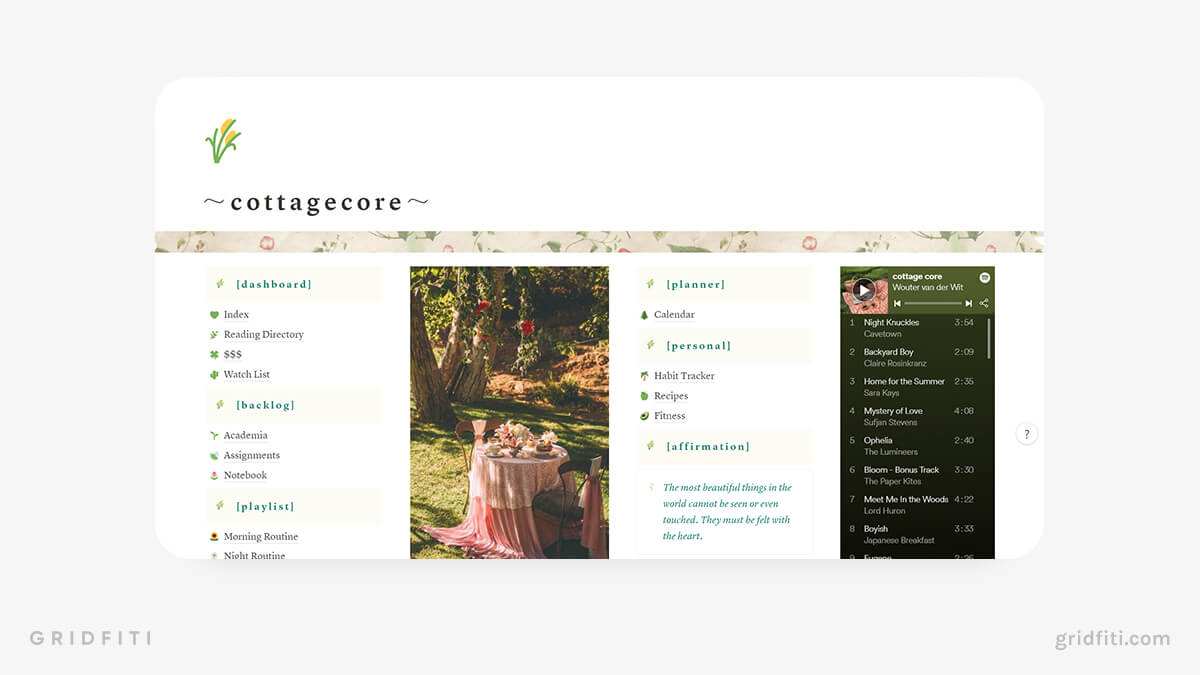Click the [affirmation] section heading

point(708,446)
